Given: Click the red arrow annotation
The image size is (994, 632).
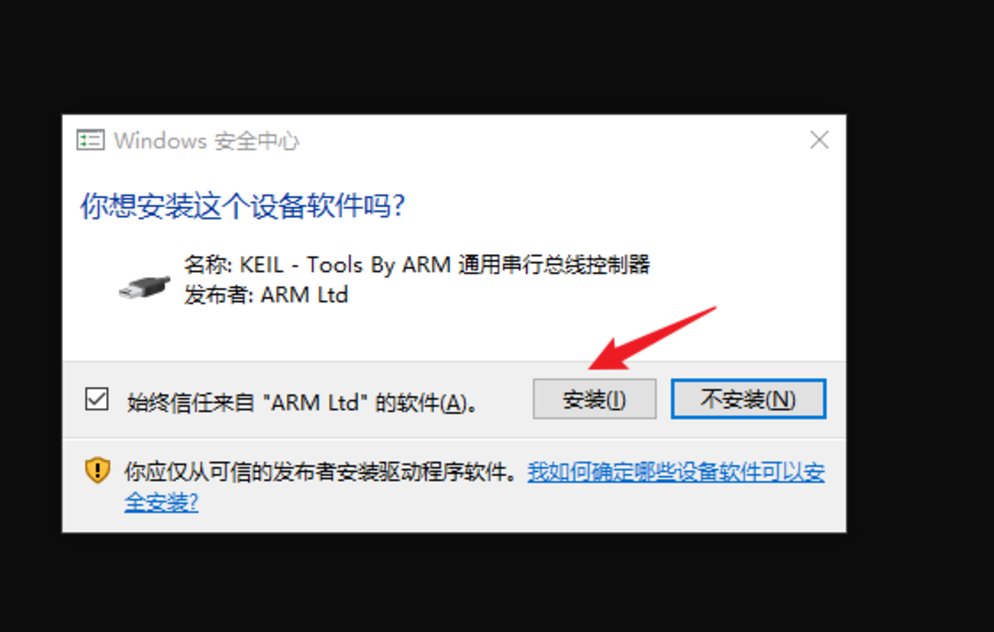Looking at the screenshot, I should click(x=652, y=339).
